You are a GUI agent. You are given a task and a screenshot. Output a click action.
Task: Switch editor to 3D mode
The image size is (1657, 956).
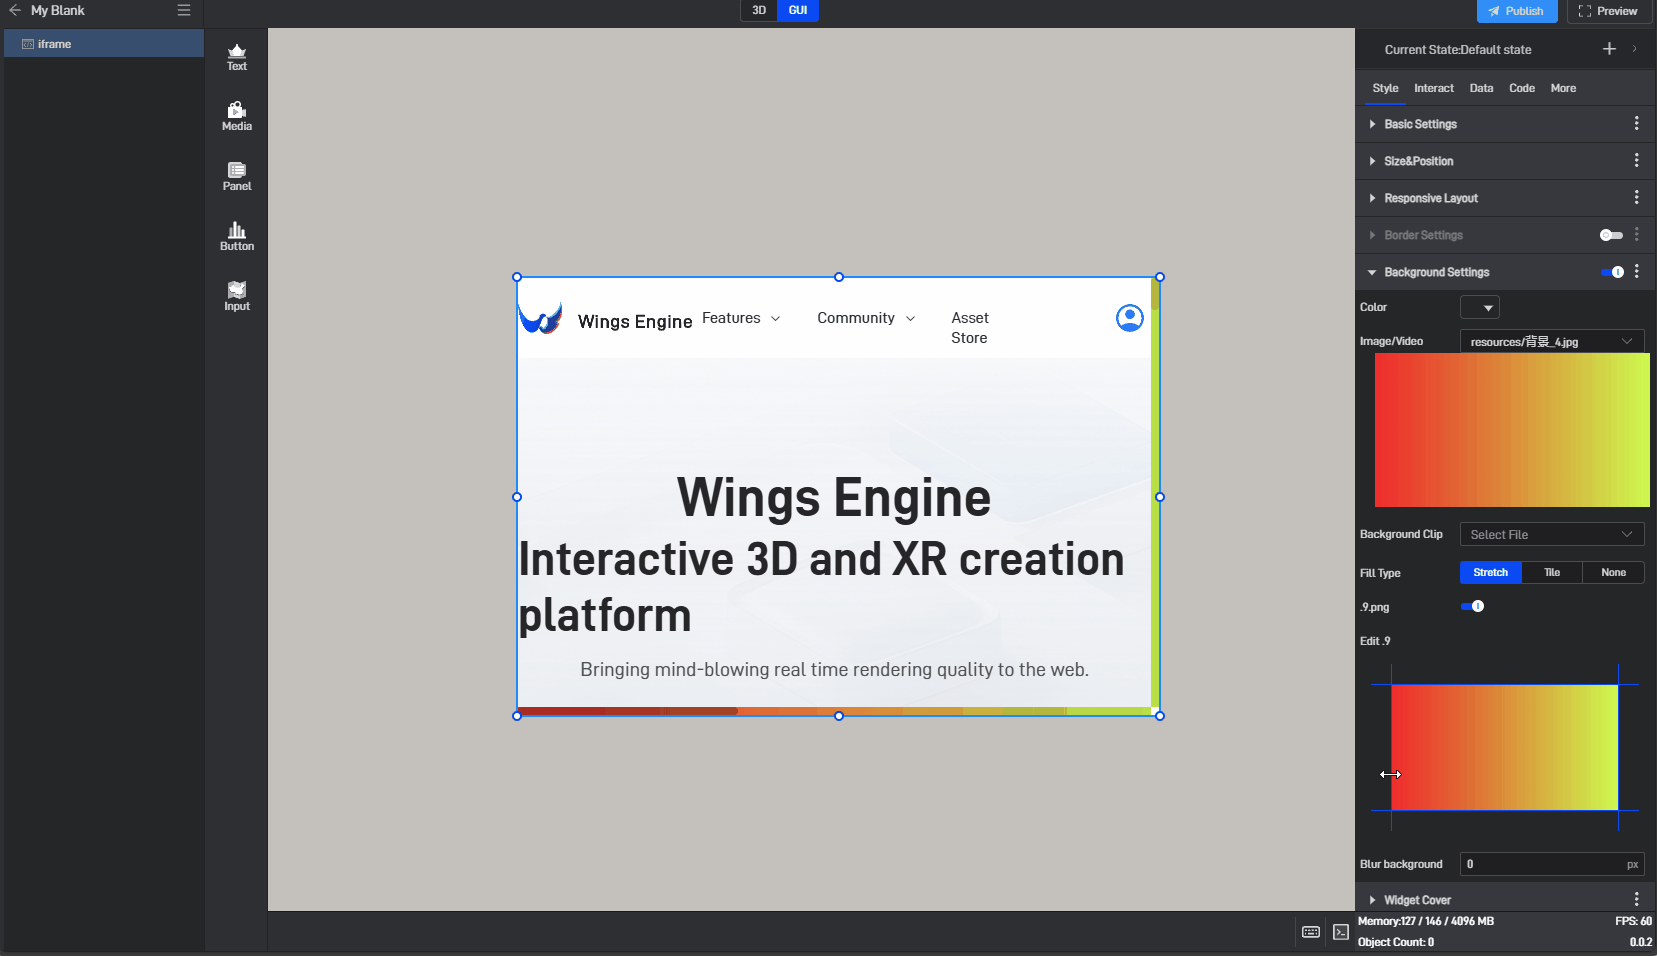[759, 10]
